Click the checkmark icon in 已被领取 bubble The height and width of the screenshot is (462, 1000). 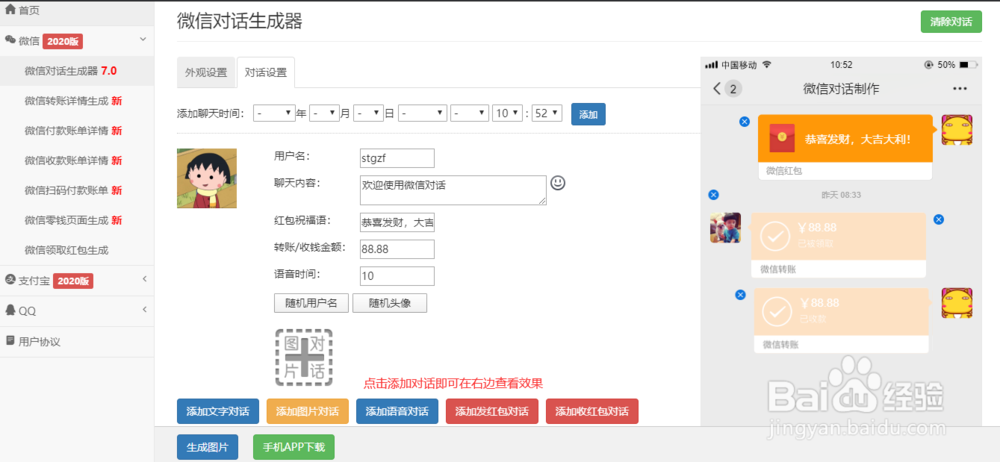pyautogui.click(x=776, y=236)
